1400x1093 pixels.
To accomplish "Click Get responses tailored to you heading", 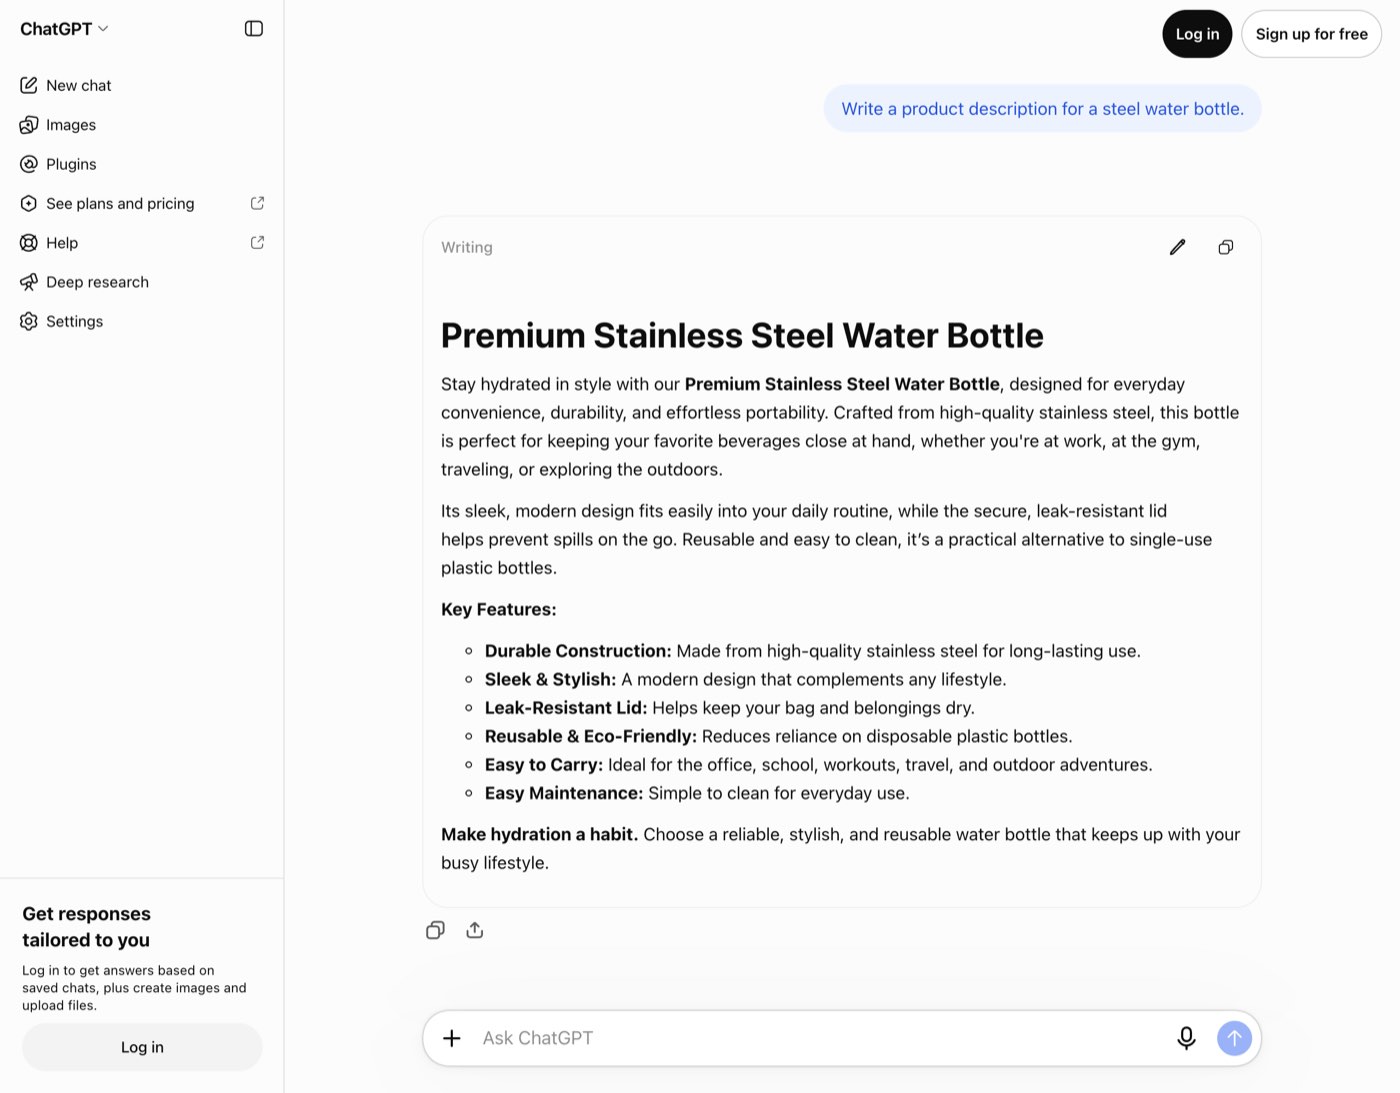I will click(x=86, y=927).
